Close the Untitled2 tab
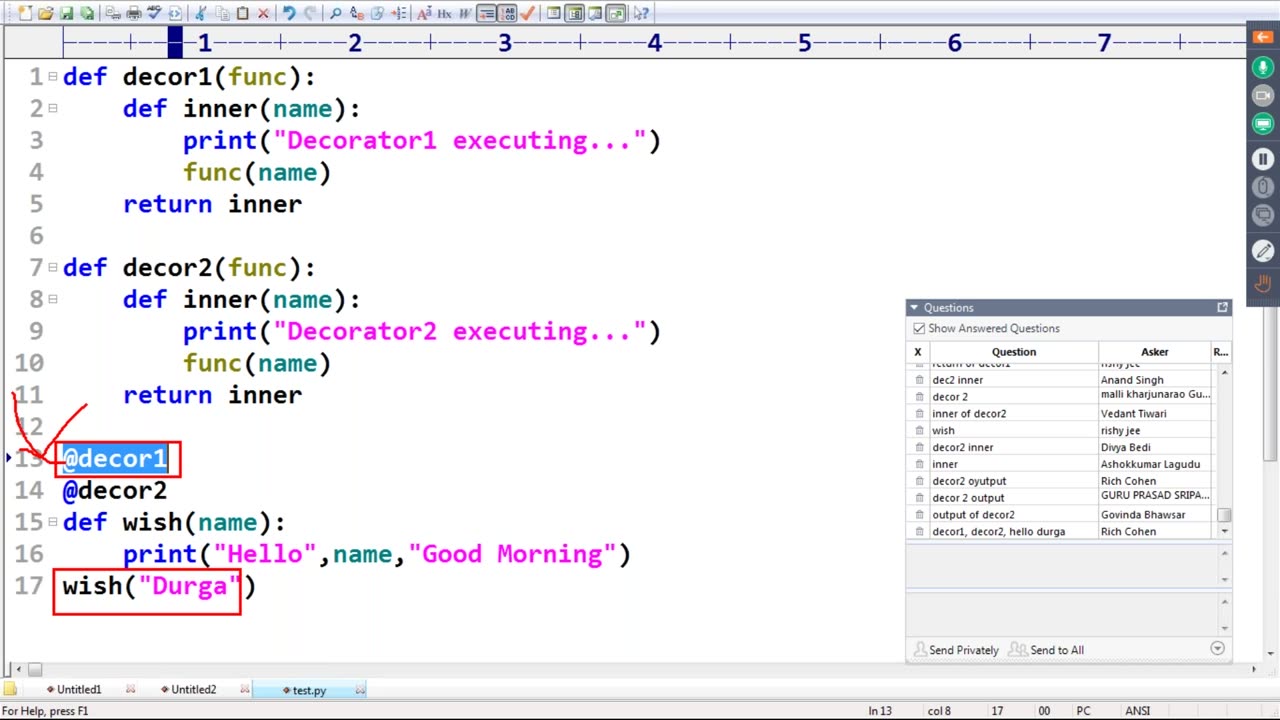Viewport: 1280px width, 720px height. pos(244,690)
